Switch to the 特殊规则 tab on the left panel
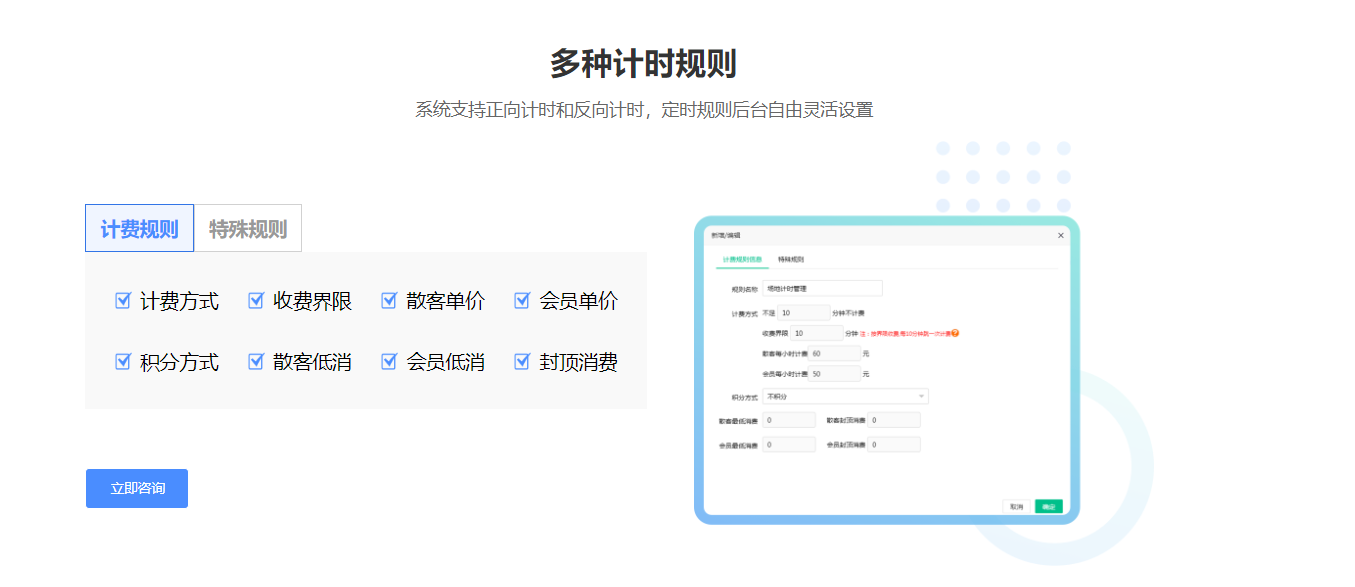The width and height of the screenshot is (1355, 587). (x=247, y=228)
